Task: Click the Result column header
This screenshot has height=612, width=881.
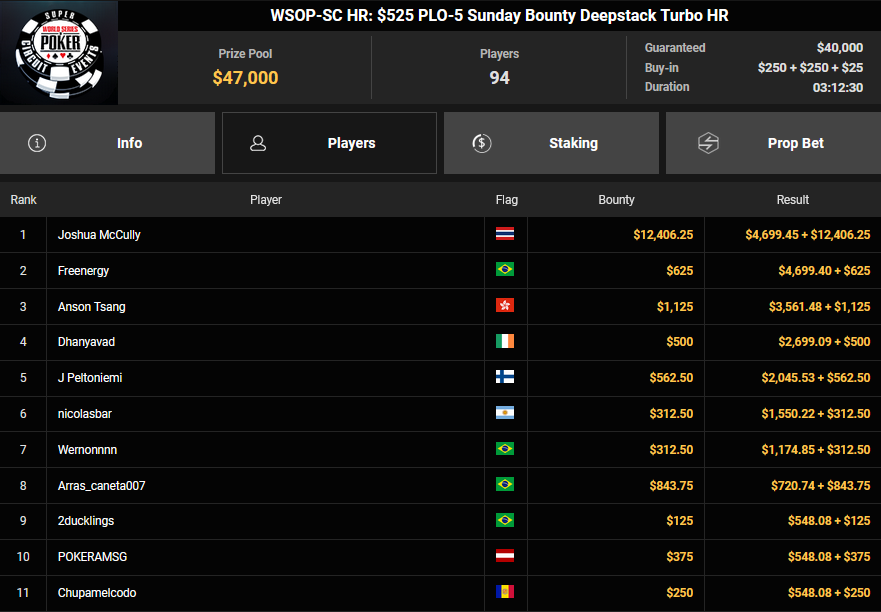Action: pos(792,200)
